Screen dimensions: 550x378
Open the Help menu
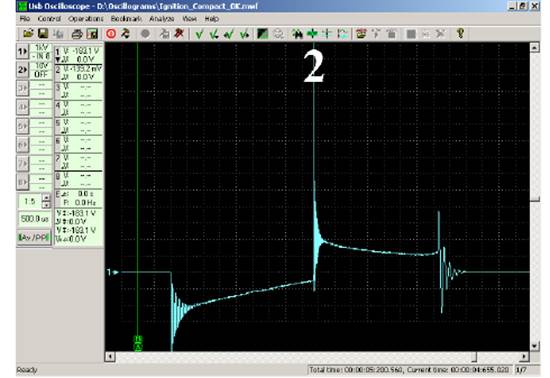tap(212, 19)
